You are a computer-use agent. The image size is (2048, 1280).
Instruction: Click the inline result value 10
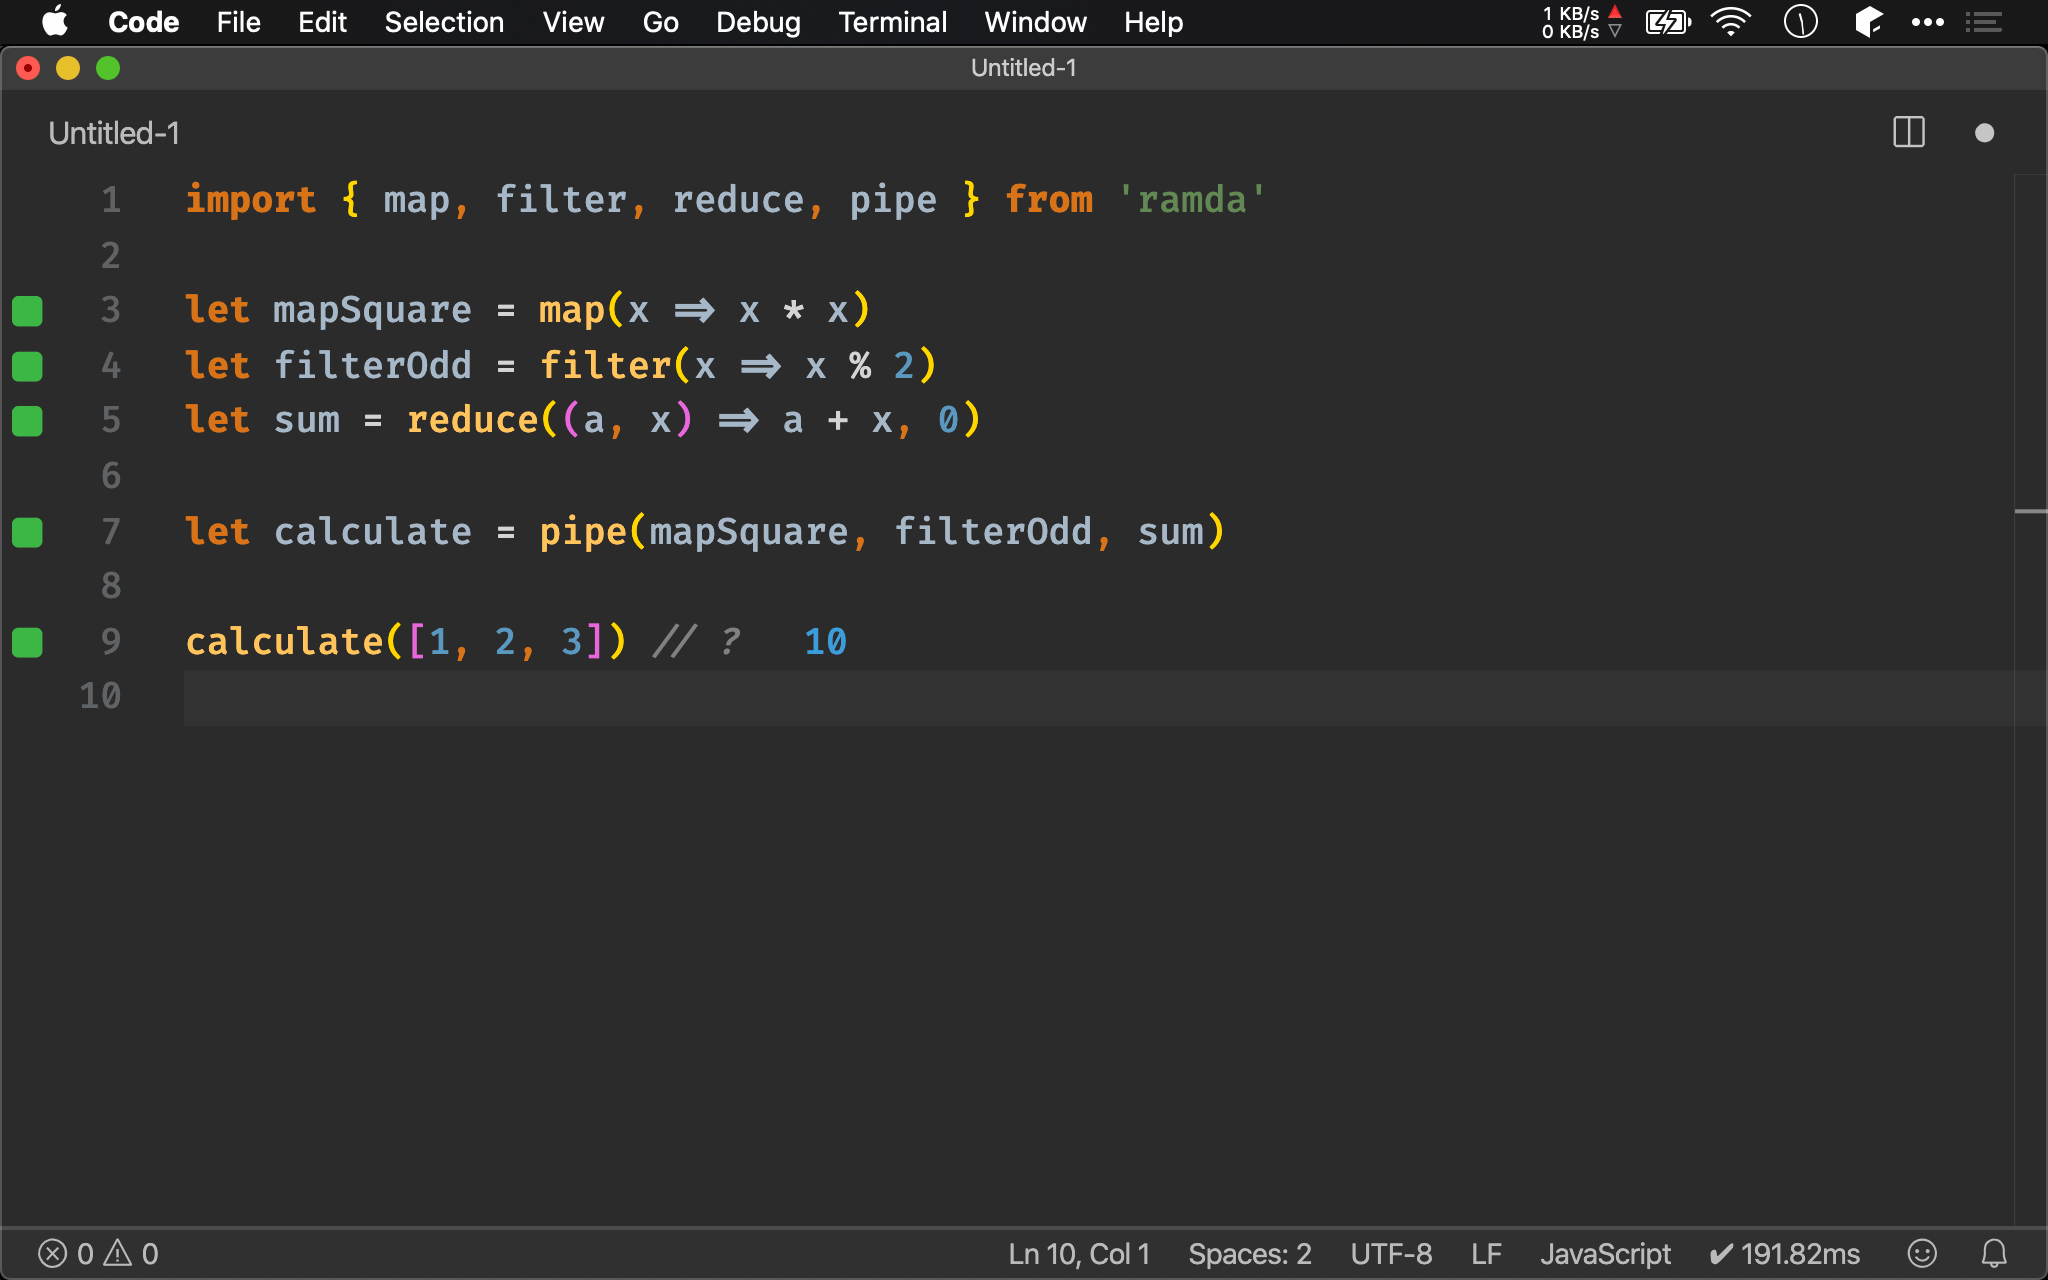pos(825,642)
